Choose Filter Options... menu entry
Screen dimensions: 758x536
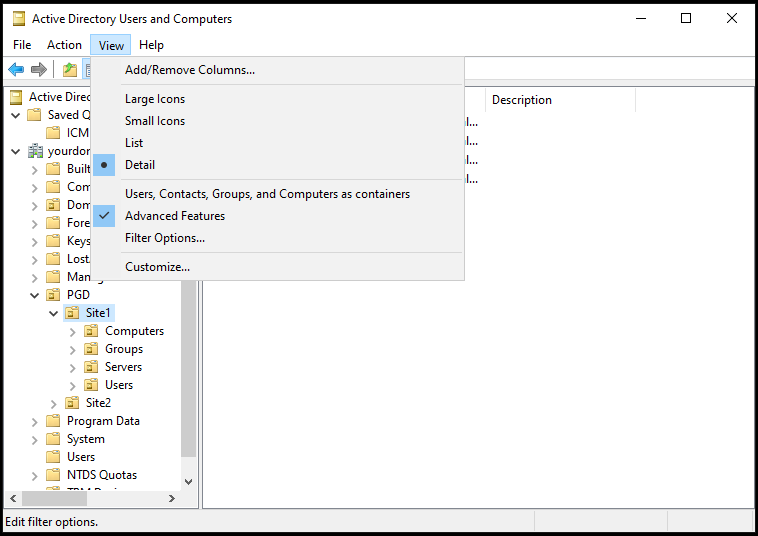[277, 238]
